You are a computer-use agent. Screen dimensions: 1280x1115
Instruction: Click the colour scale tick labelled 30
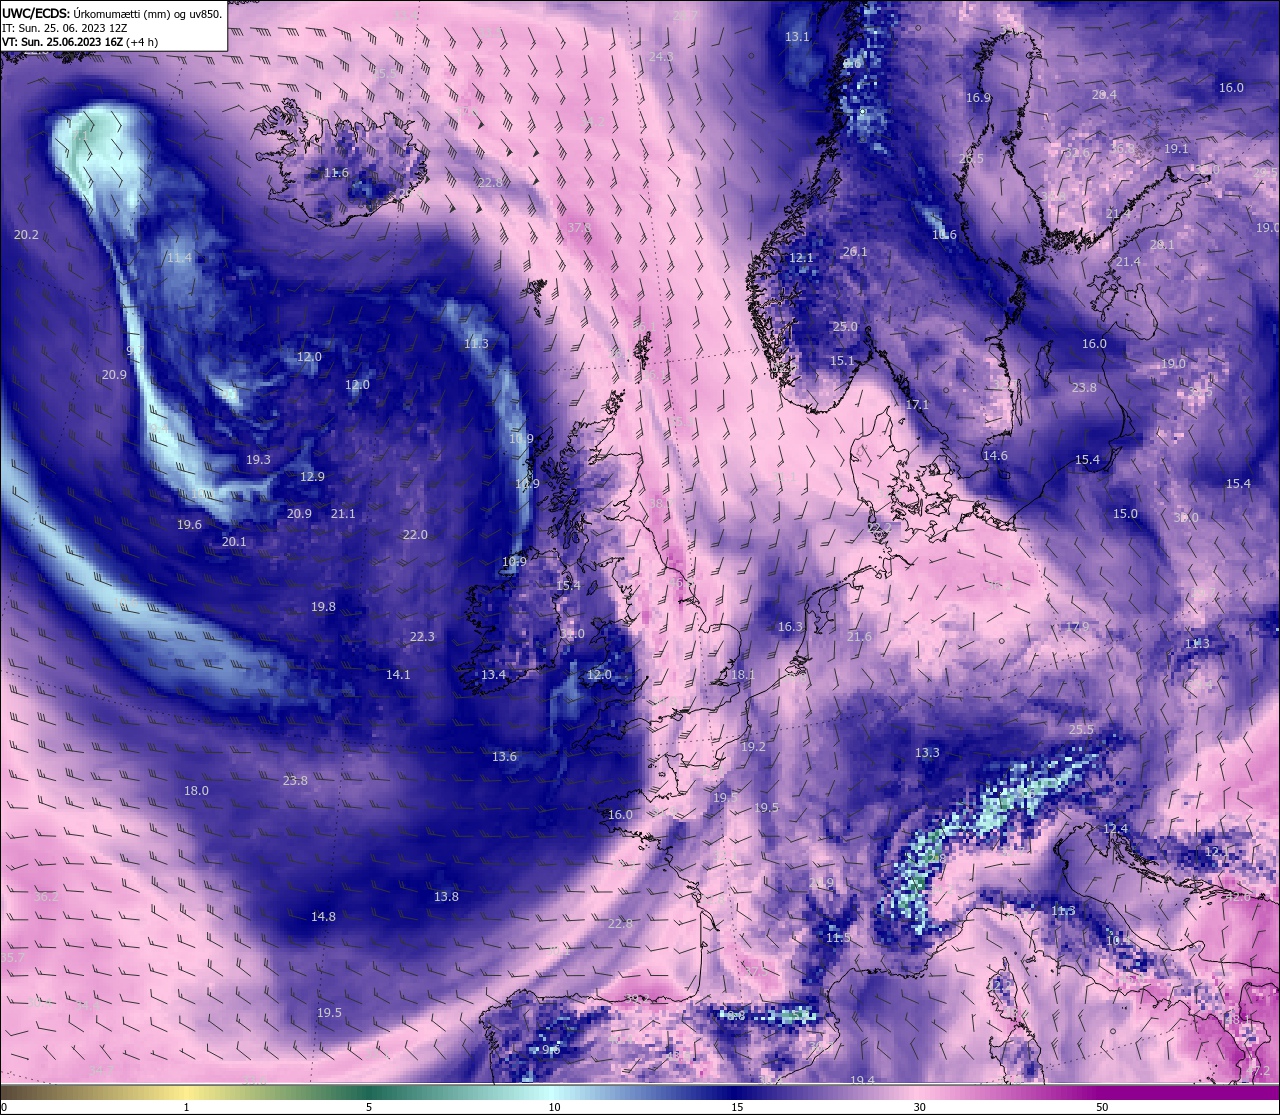coord(919,1107)
